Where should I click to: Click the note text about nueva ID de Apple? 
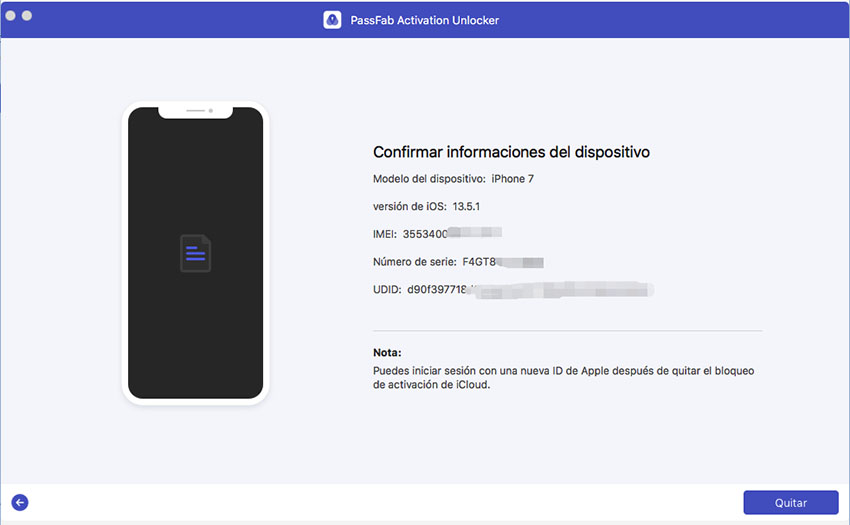pyautogui.click(x=563, y=377)
